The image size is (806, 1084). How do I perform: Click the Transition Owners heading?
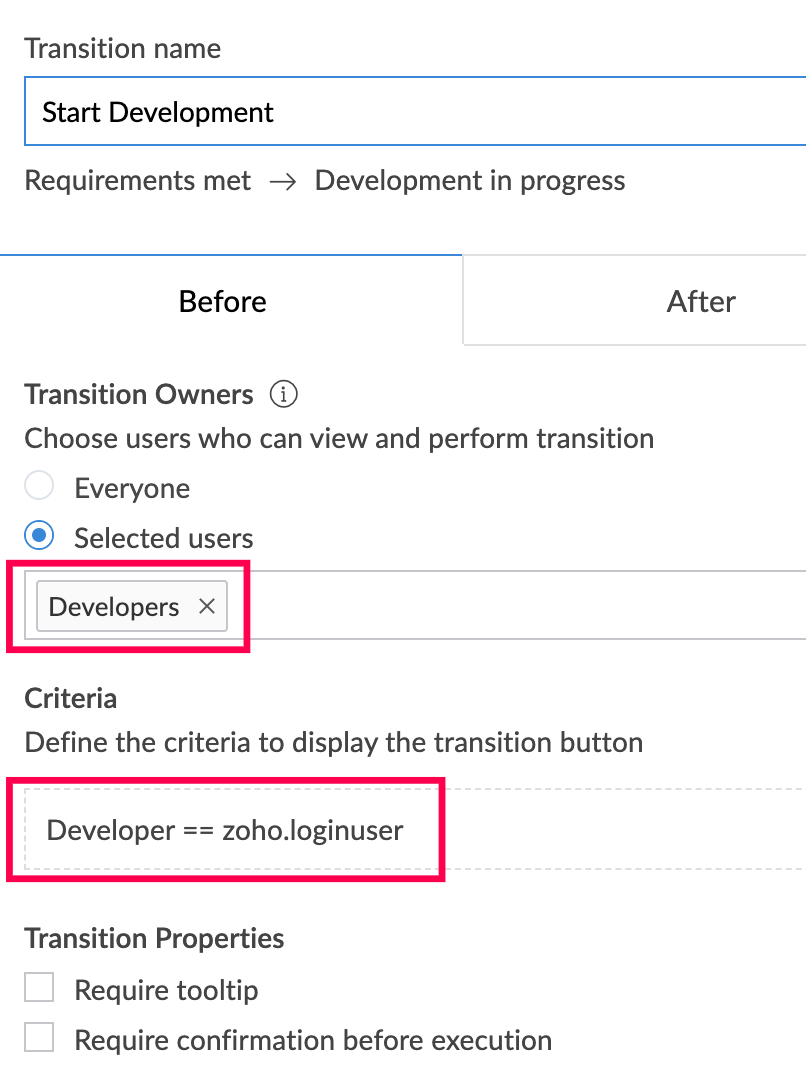[139, 395]
